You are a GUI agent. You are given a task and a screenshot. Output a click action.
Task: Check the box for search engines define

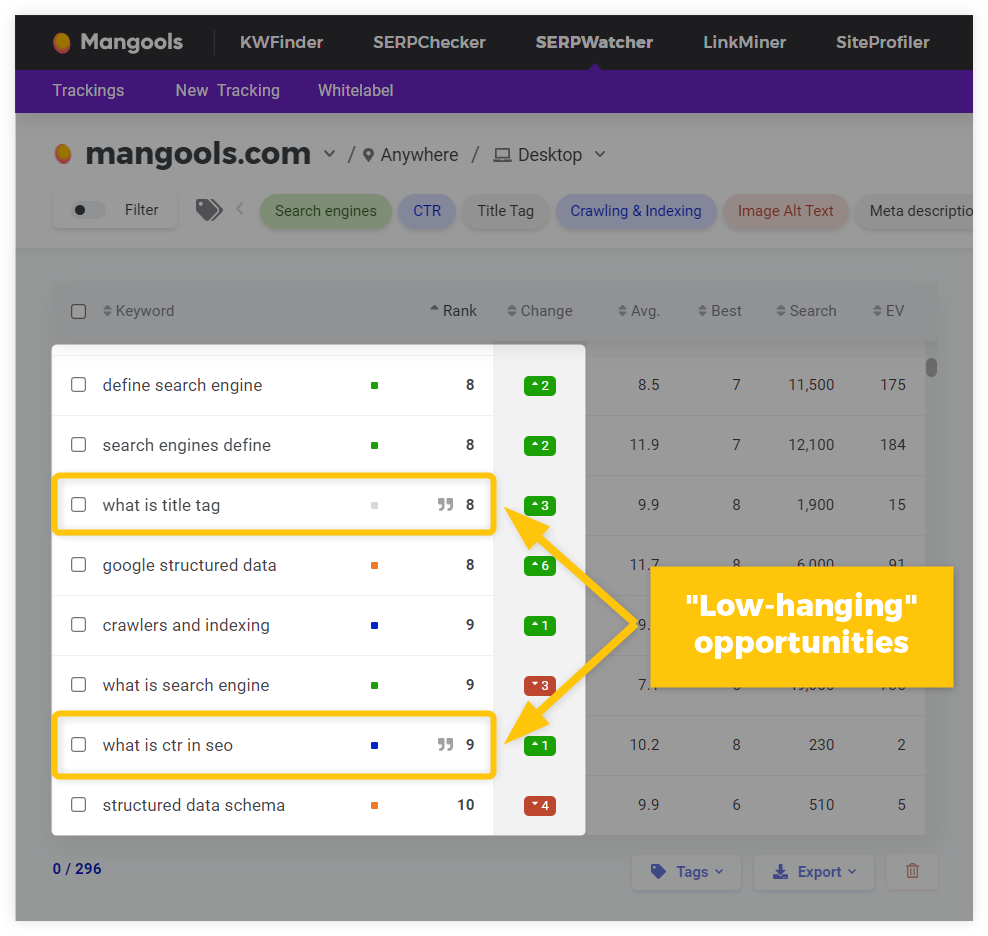tap(79, 445)
